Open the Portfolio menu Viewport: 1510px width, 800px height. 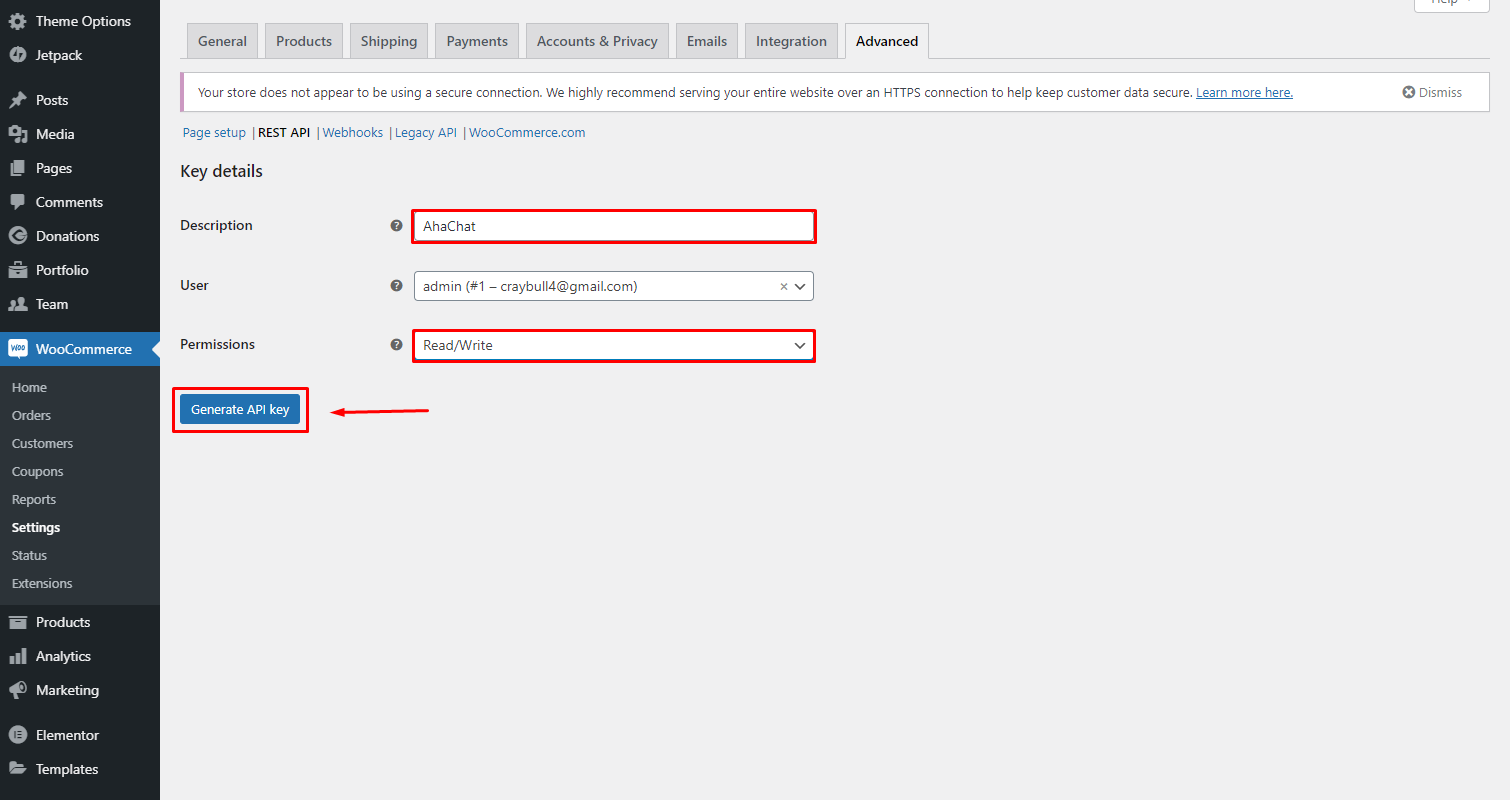coord(80,270)
